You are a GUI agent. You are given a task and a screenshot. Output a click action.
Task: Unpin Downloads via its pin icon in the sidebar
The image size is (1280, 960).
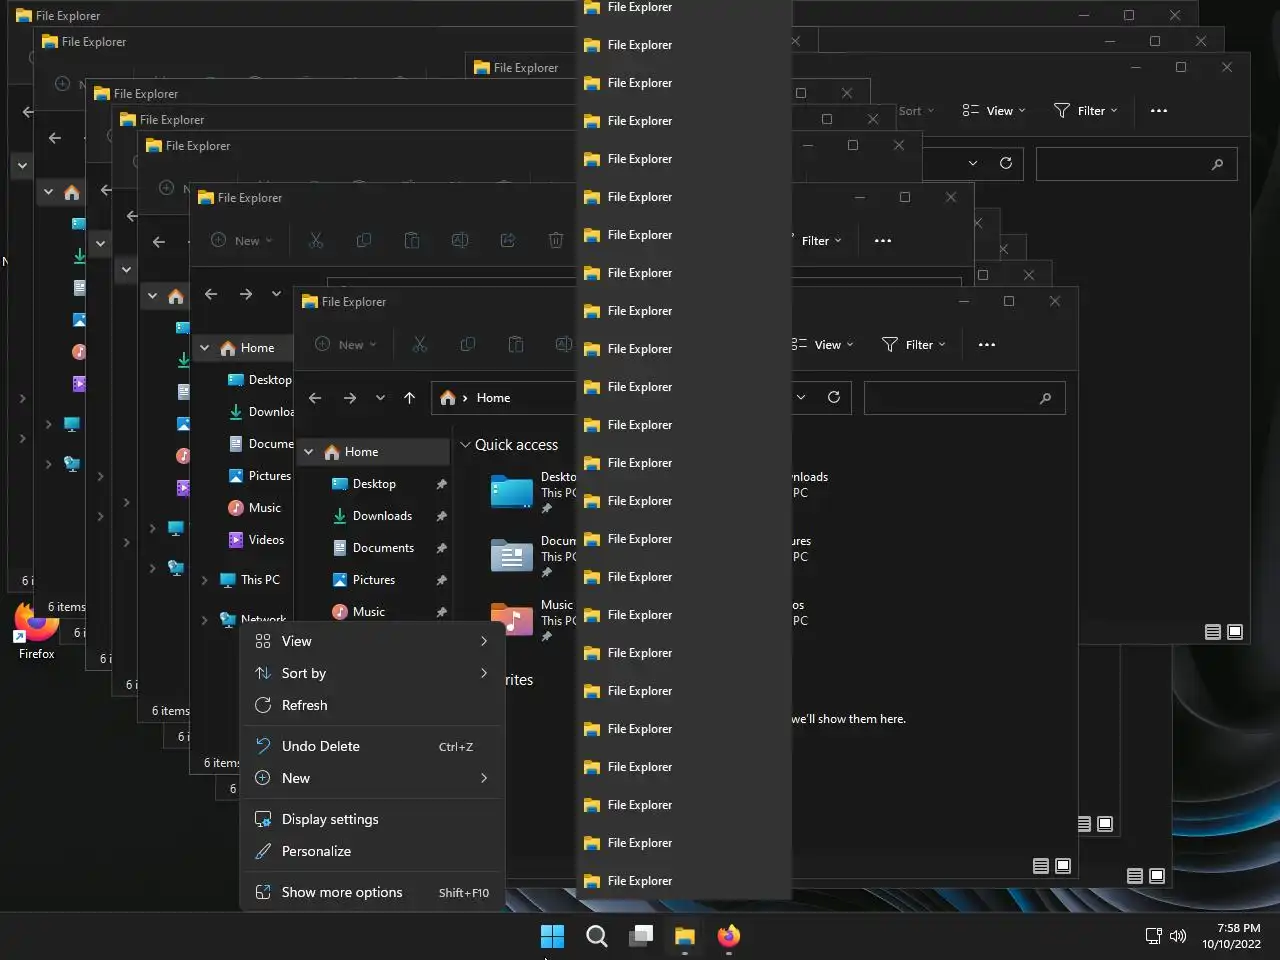tap(441, 516)
